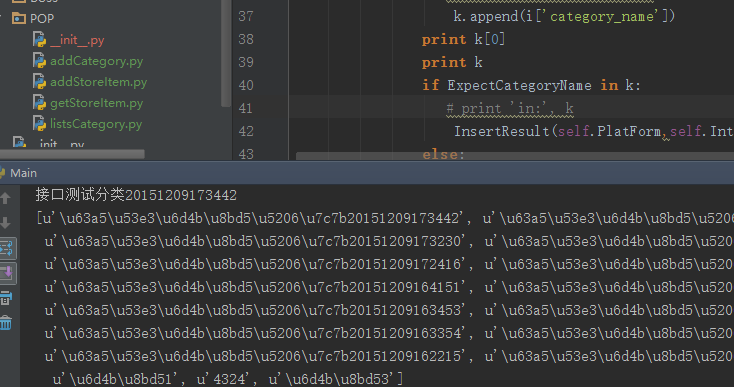
Task: Toggle scroll to end in console
Action: click(x=7, y=273)
